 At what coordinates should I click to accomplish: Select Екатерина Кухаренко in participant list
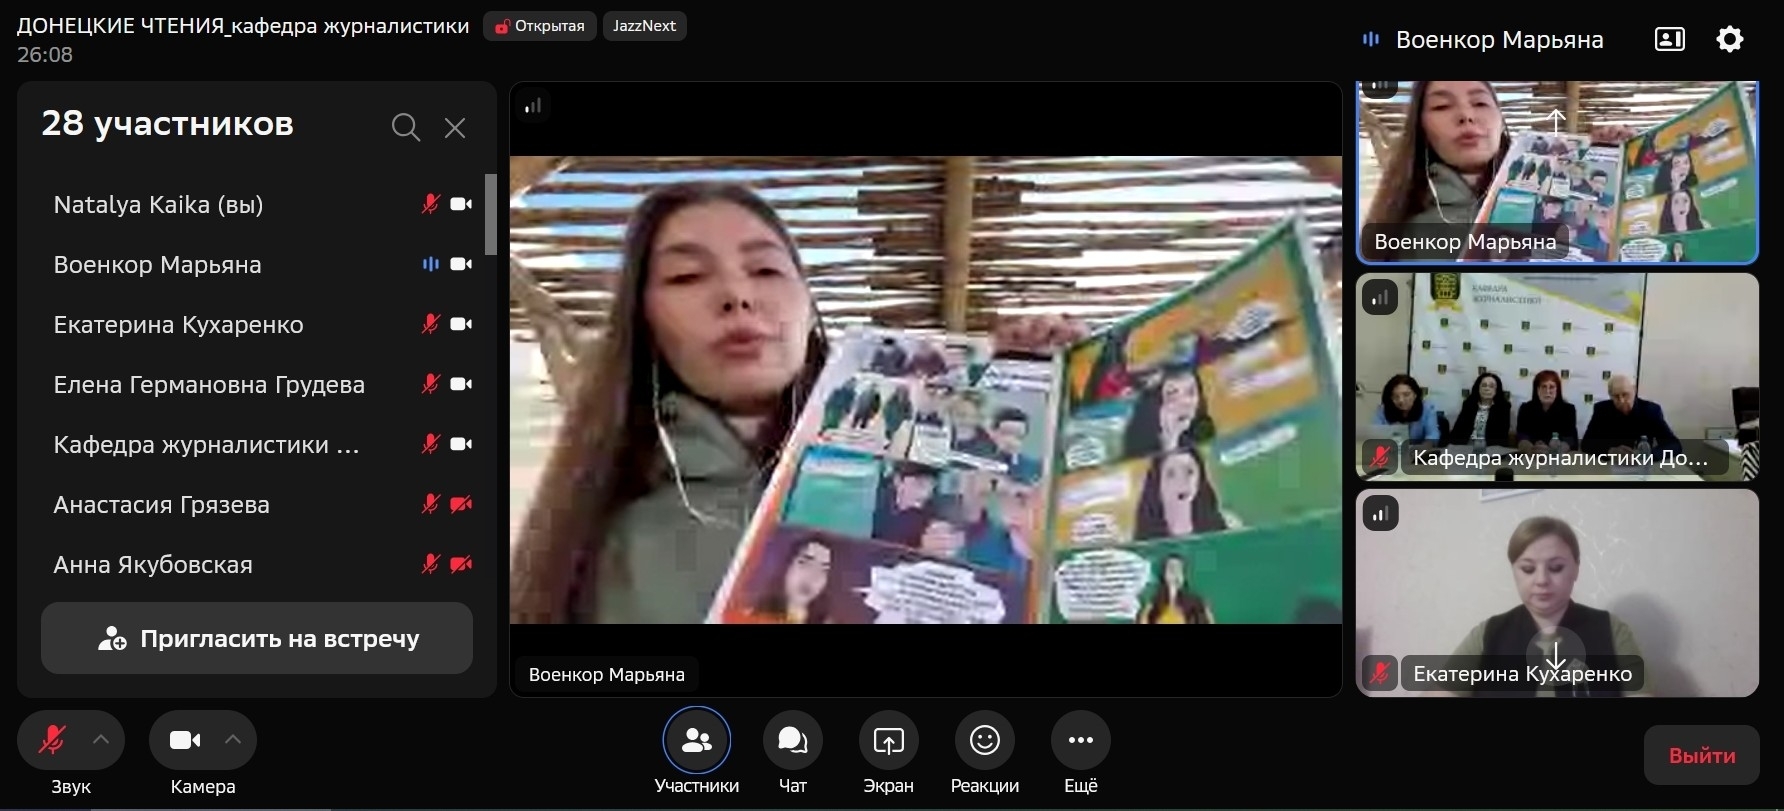pyautogui.click(x=178, y=325)
